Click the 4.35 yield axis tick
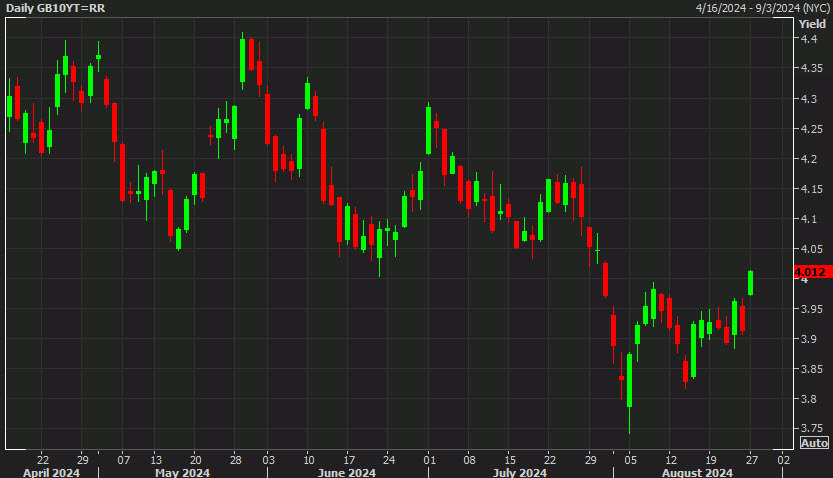833x478 pixels. pyautogui.click(x=809, y=69)
